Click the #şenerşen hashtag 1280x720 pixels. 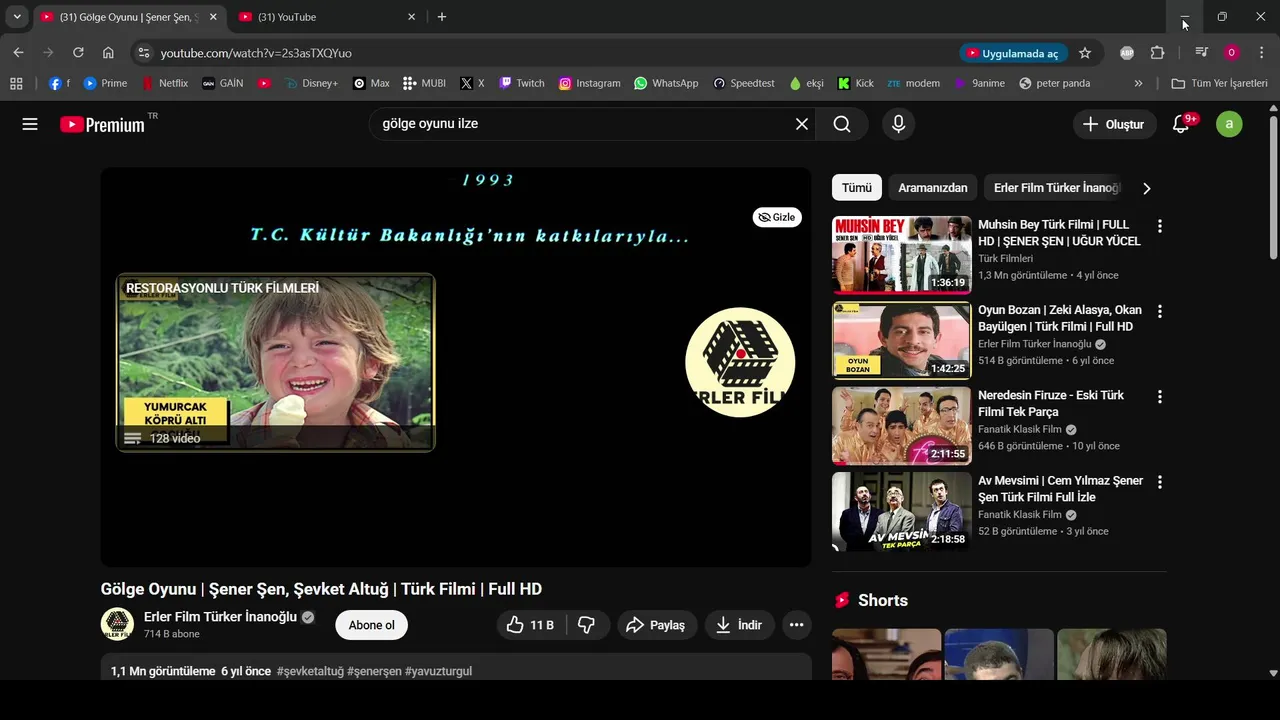click(374, 671)
